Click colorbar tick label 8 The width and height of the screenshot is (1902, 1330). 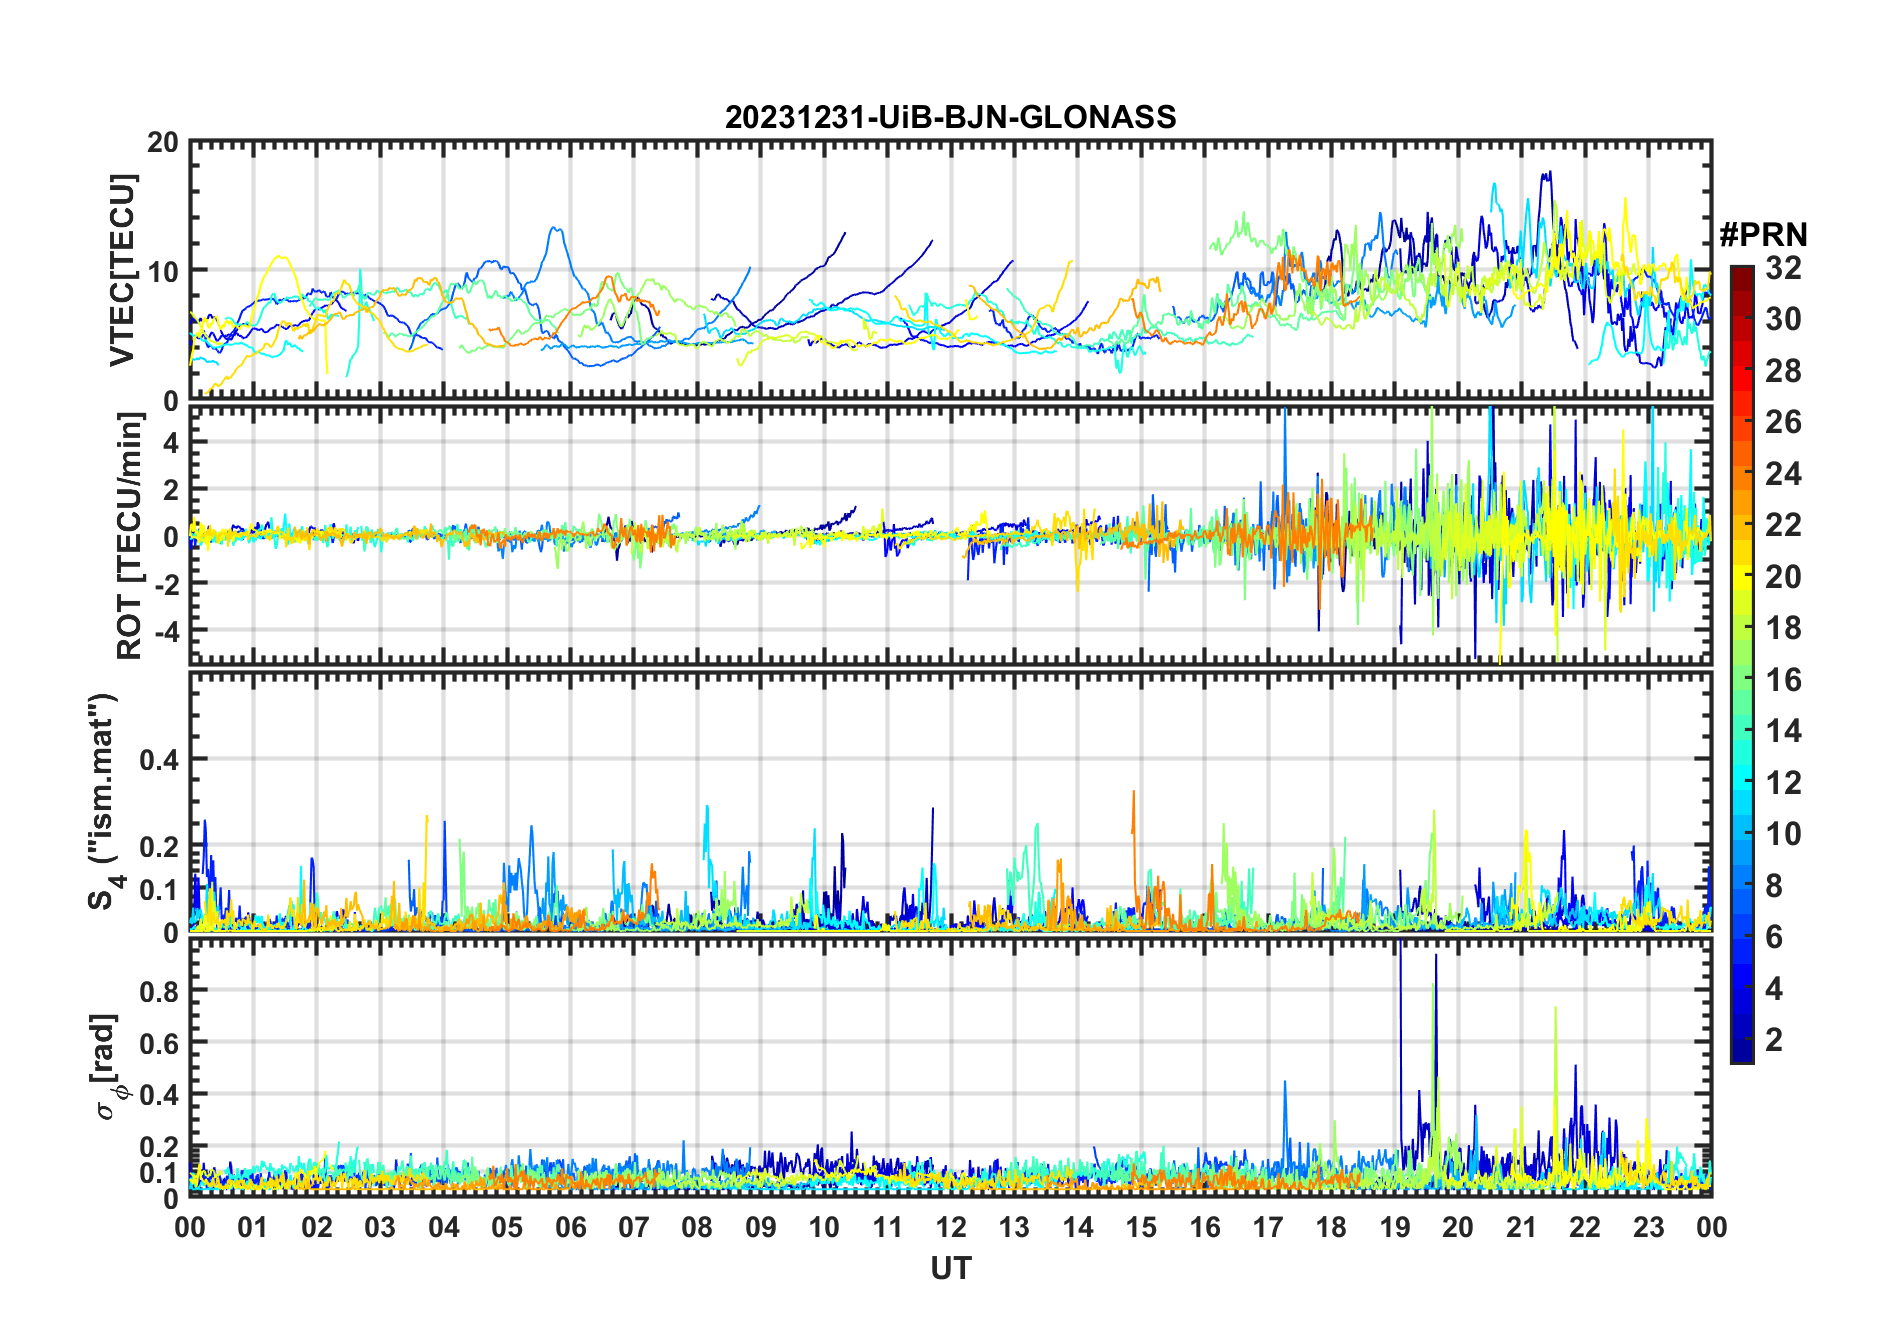1774,886
